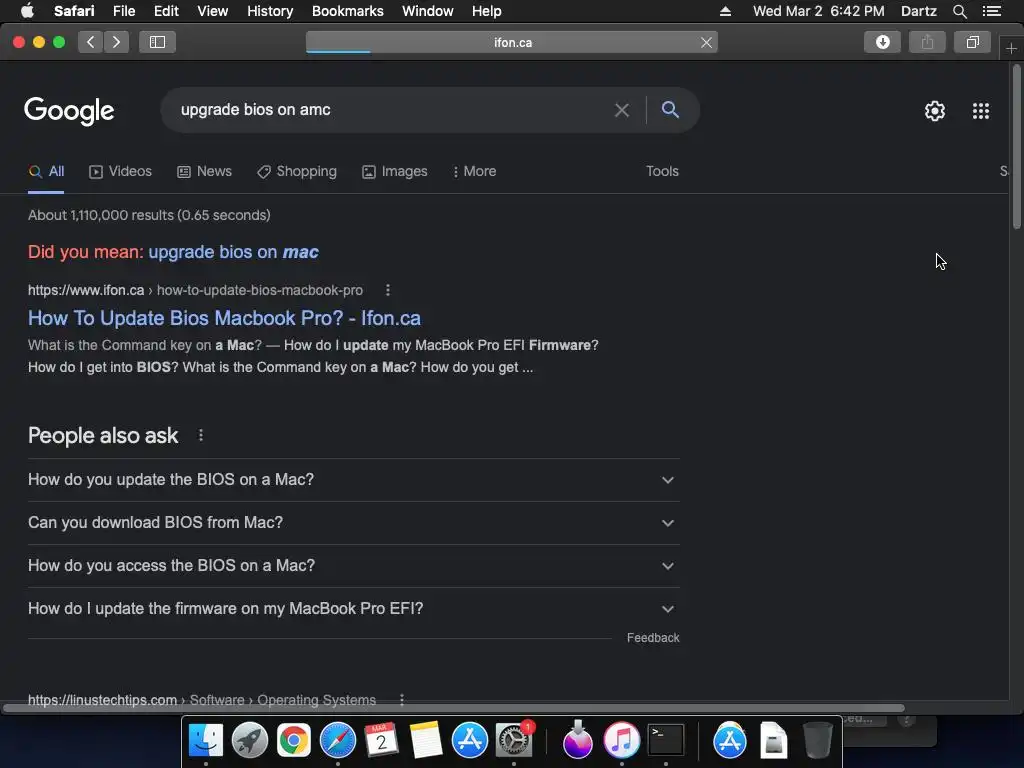Screen dimensions: 1024x768
Task: Open the Tools search options
Action: point(662,171)
